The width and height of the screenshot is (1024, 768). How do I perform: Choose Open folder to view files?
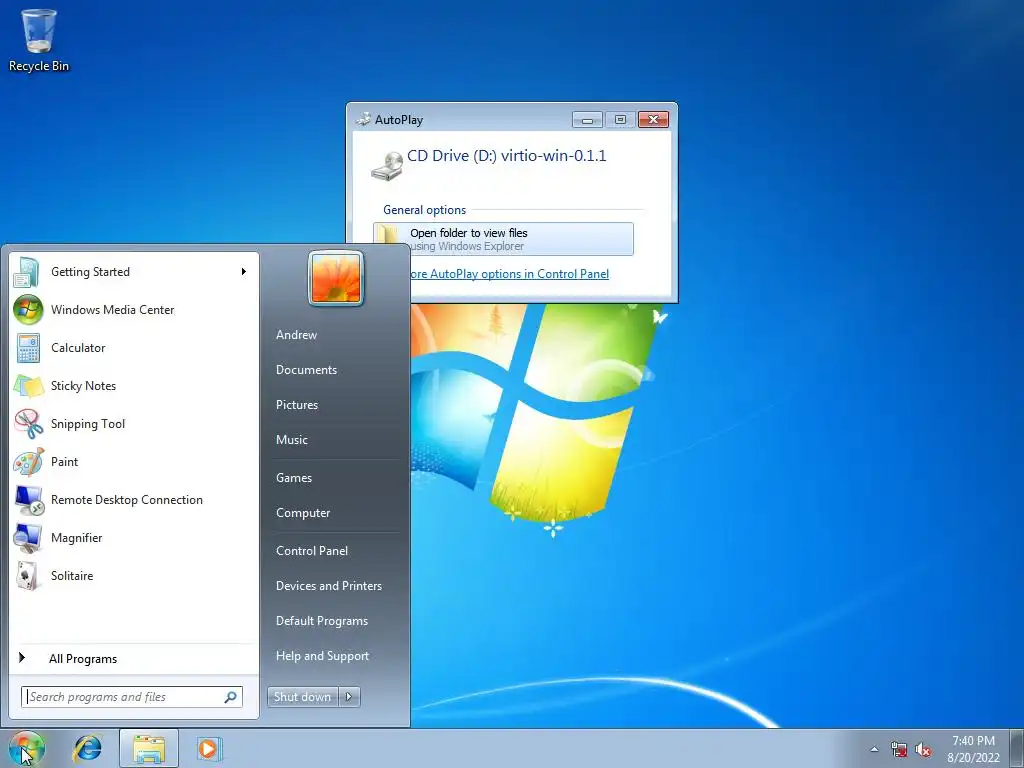504,239
